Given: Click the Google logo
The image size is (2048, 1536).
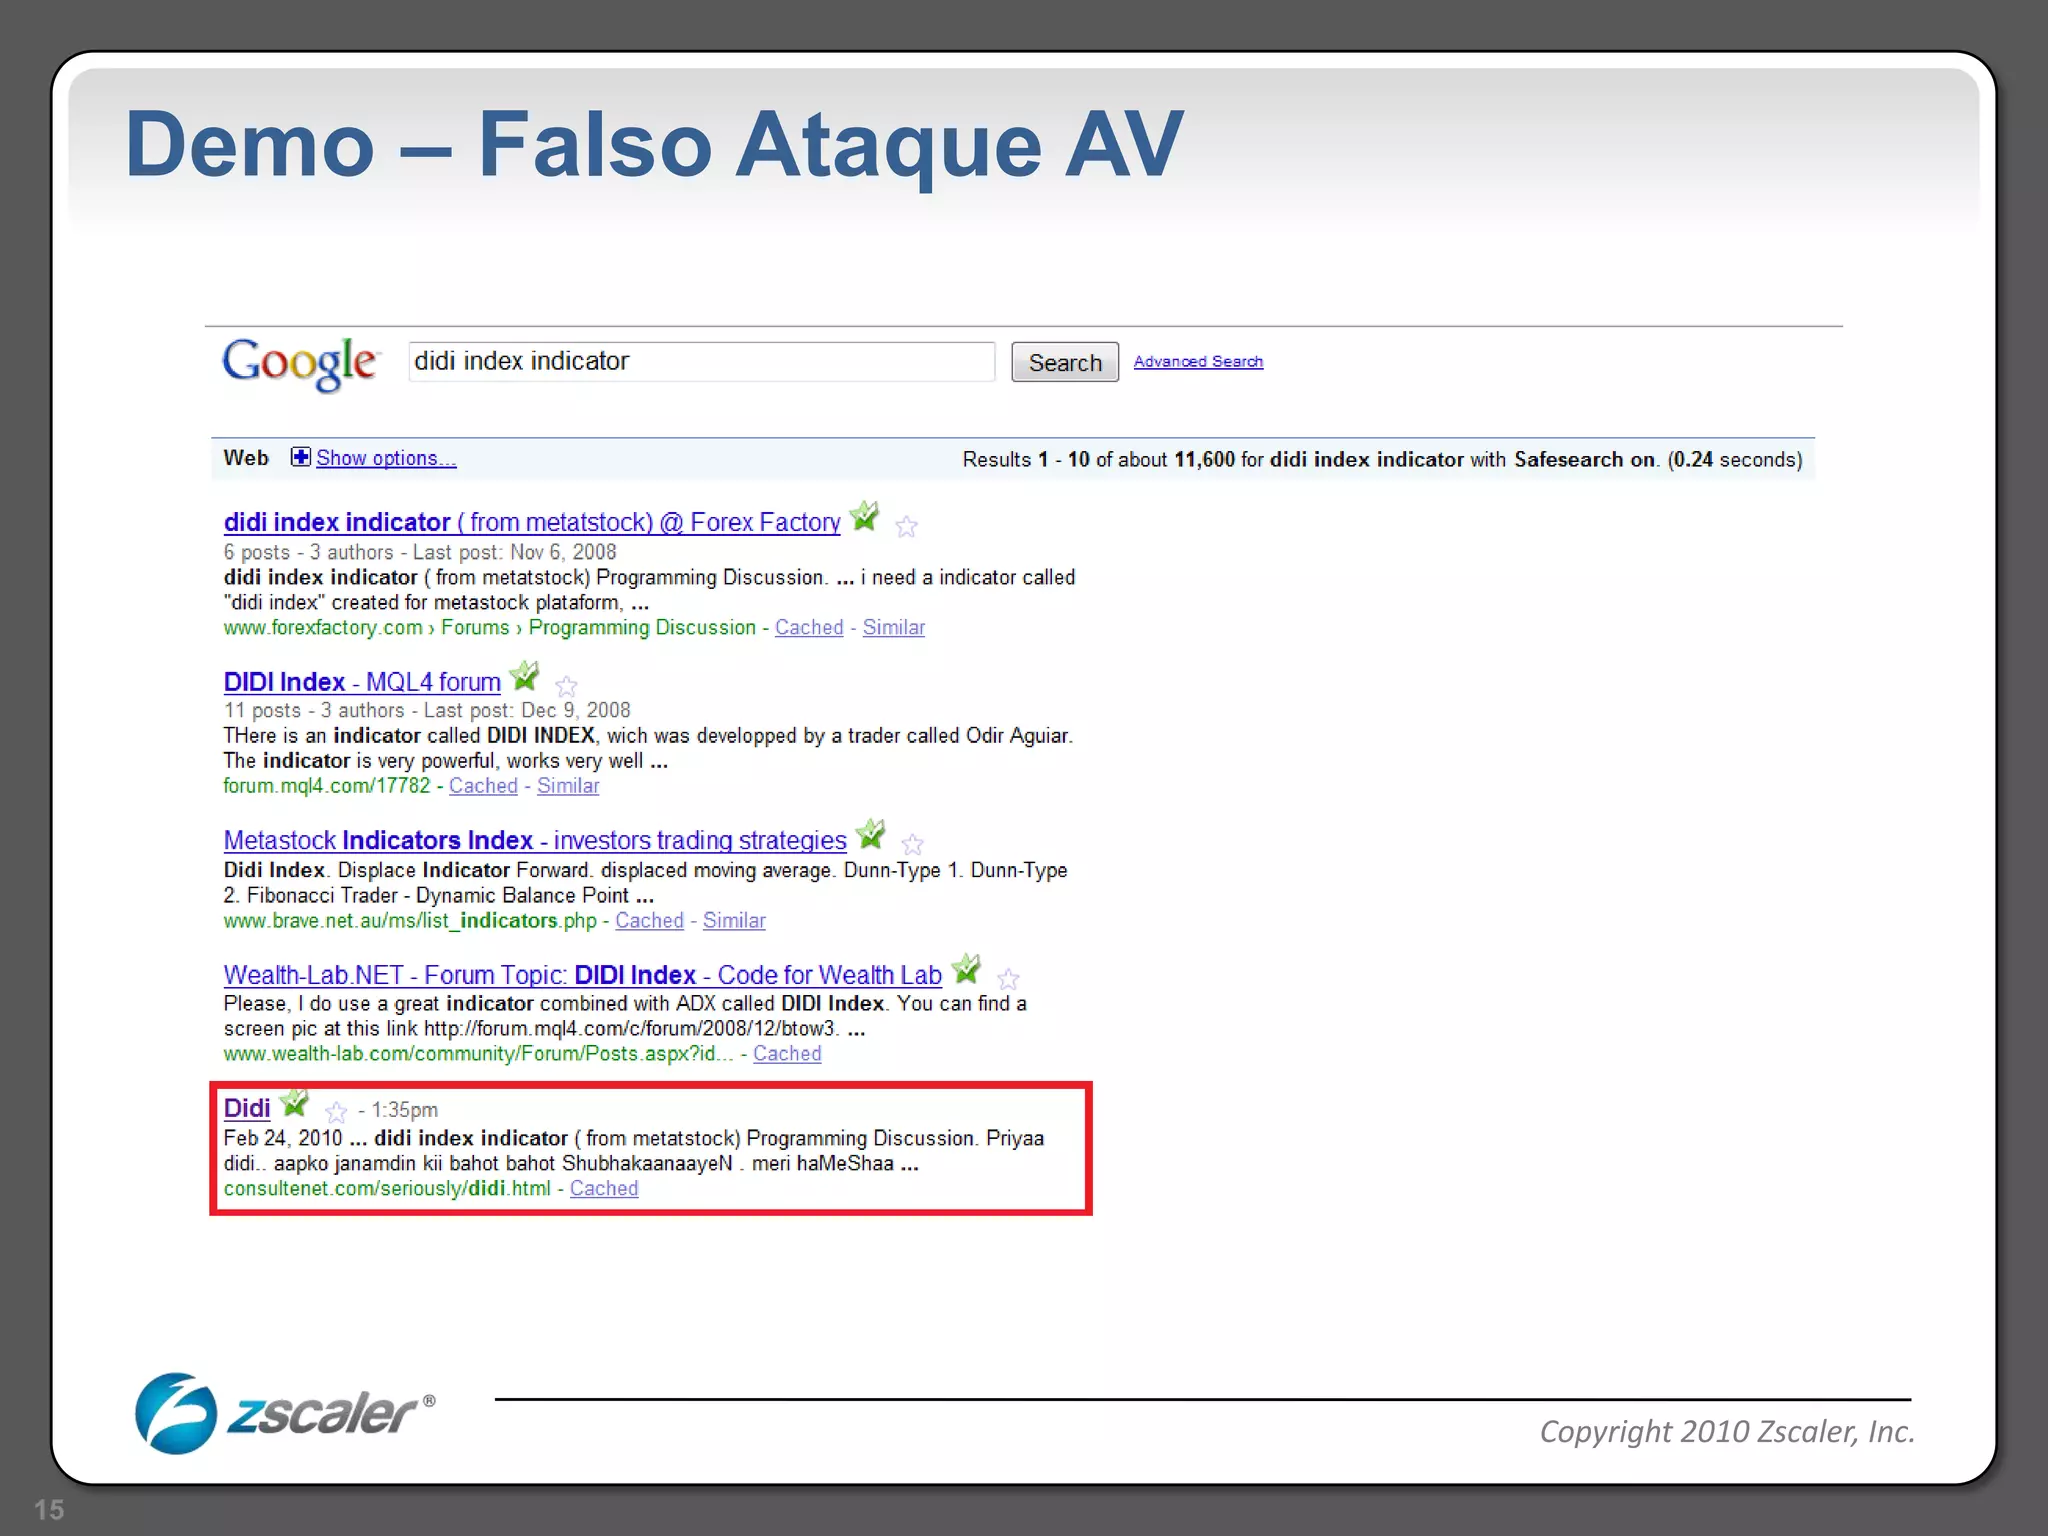Looking at the screenshot, I should 299,363.
